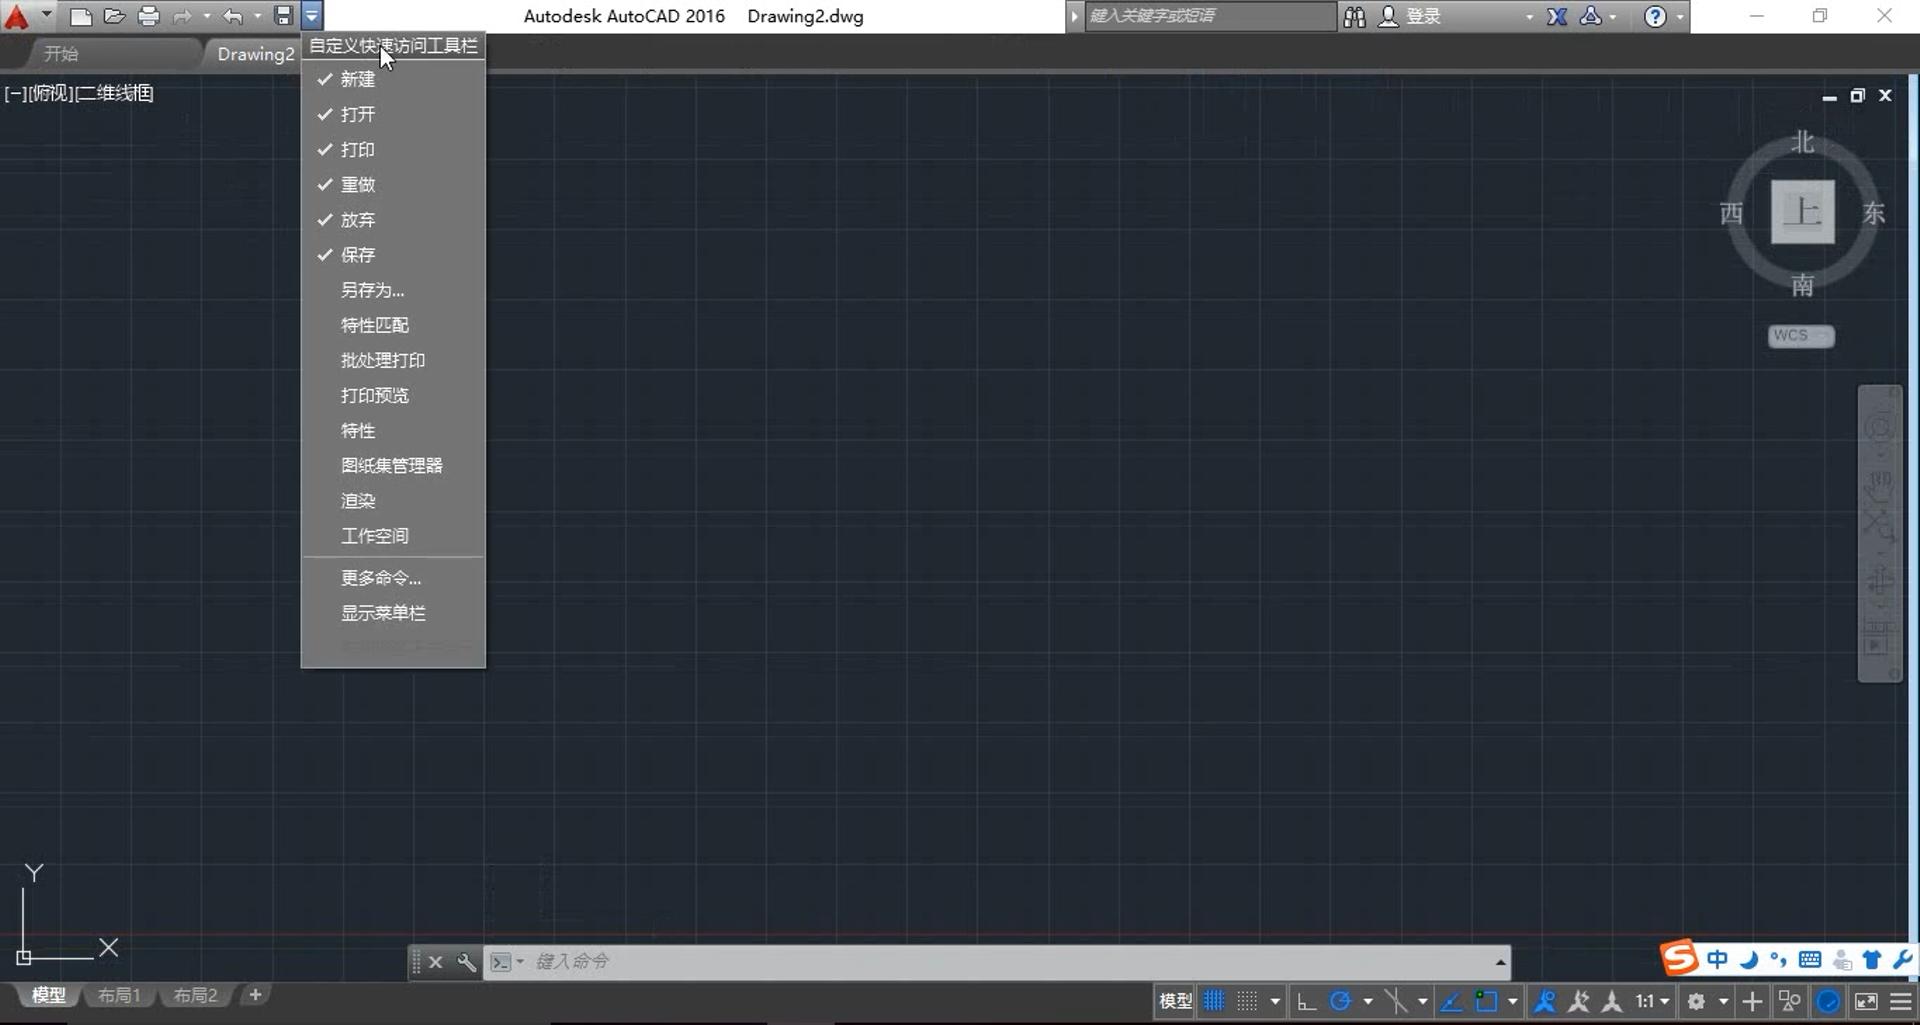Click the New drawing icon in quick access toolbar
The width and height of the screenshot is (1920, 1025).
click(x=81, y=16)
